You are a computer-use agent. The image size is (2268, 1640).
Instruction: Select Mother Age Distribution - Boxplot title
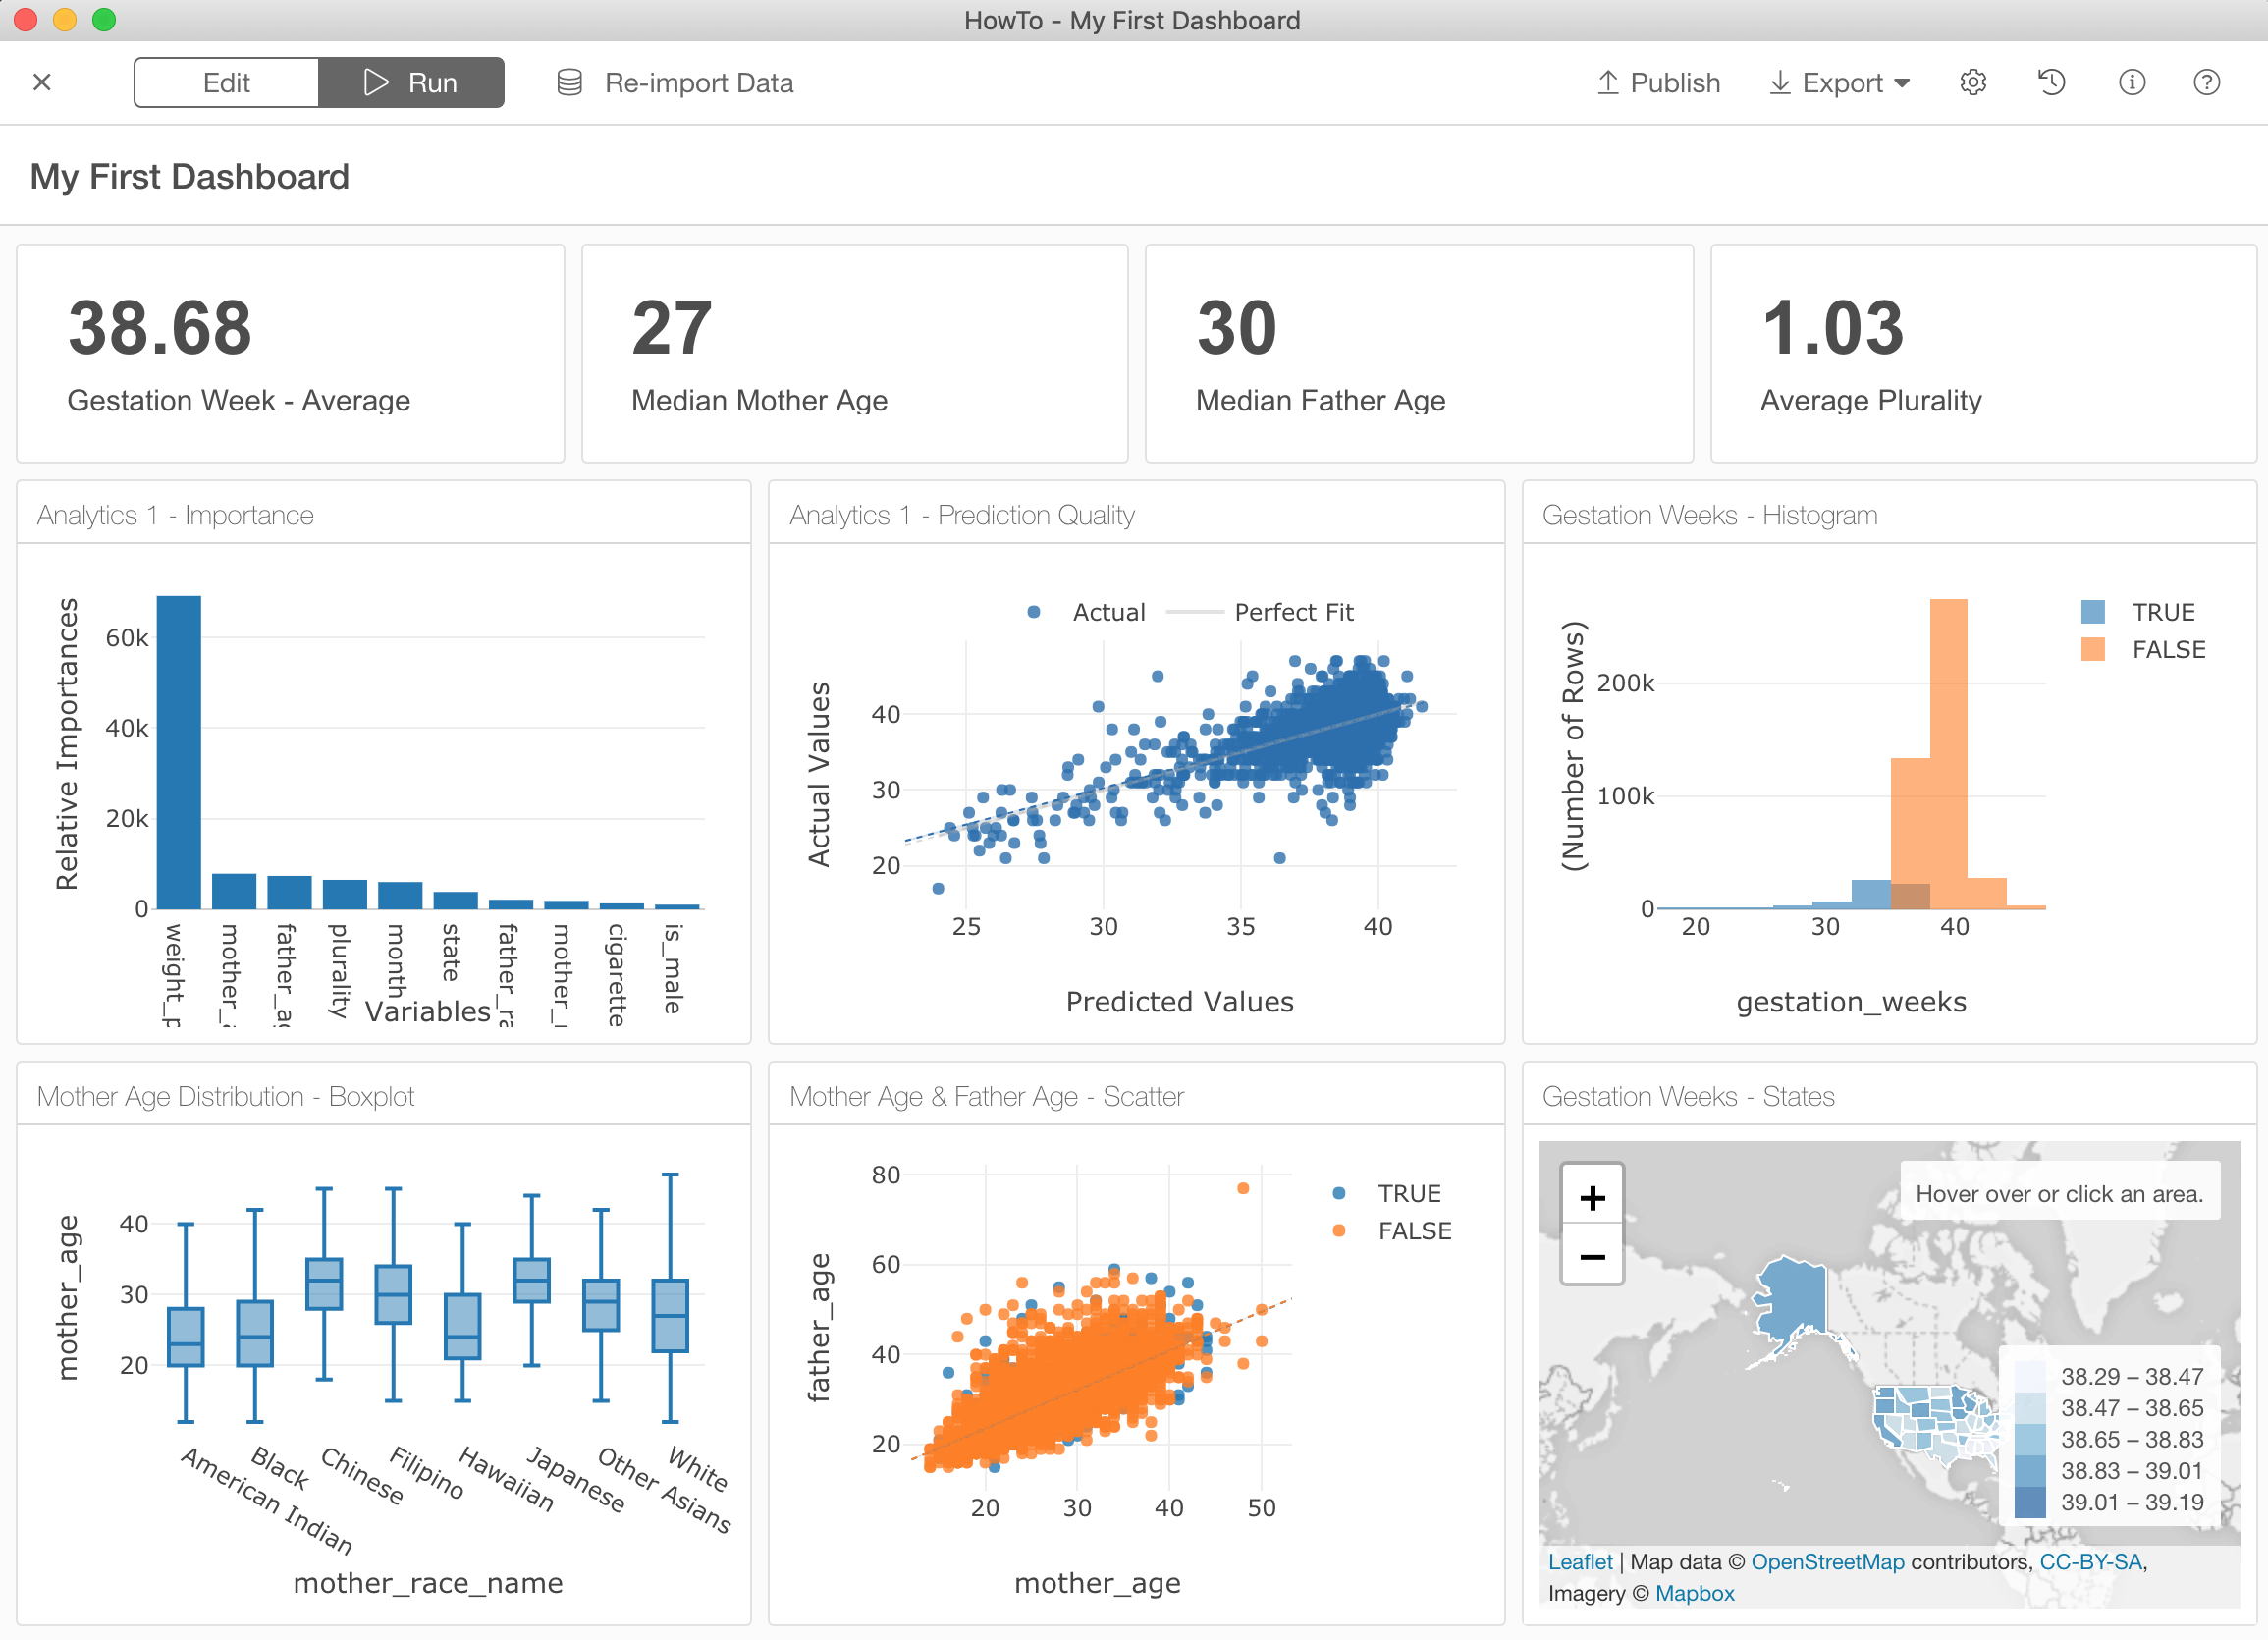(x=225, y=1096)
